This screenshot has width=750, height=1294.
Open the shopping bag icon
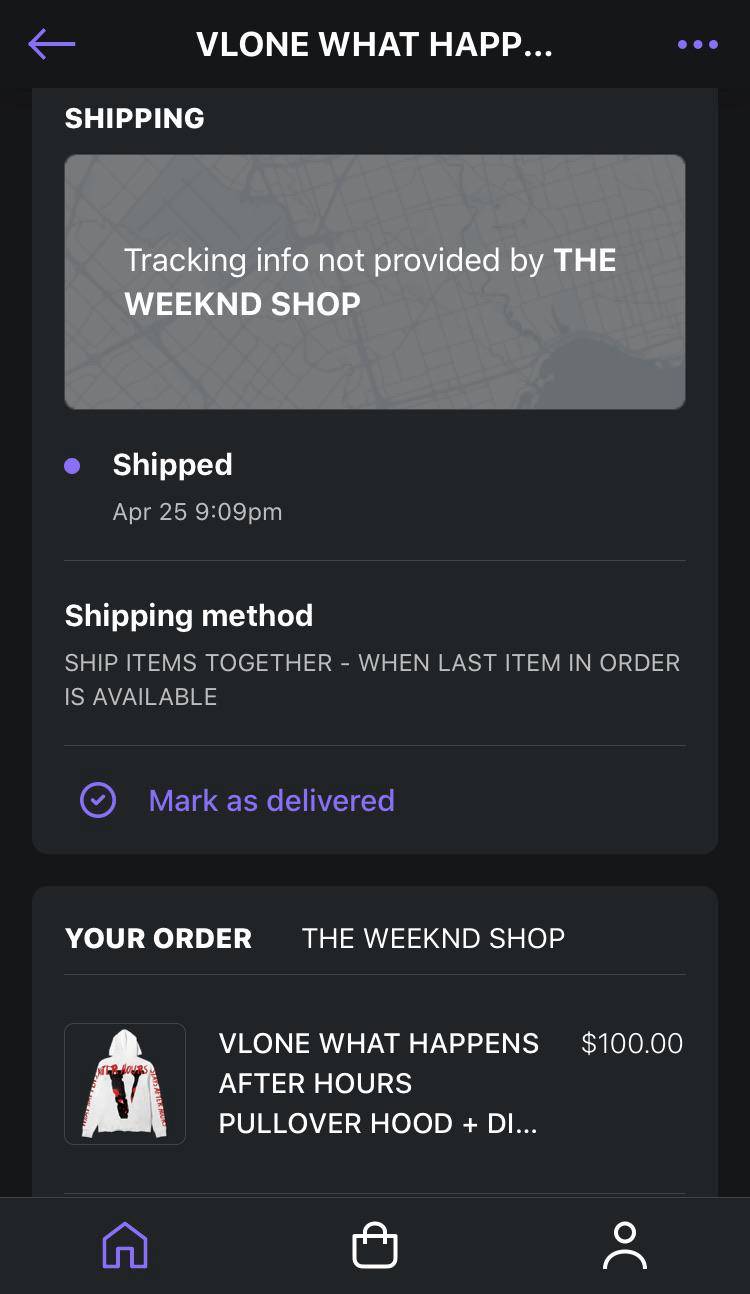pyautogui.click(x=374, y=1245)
